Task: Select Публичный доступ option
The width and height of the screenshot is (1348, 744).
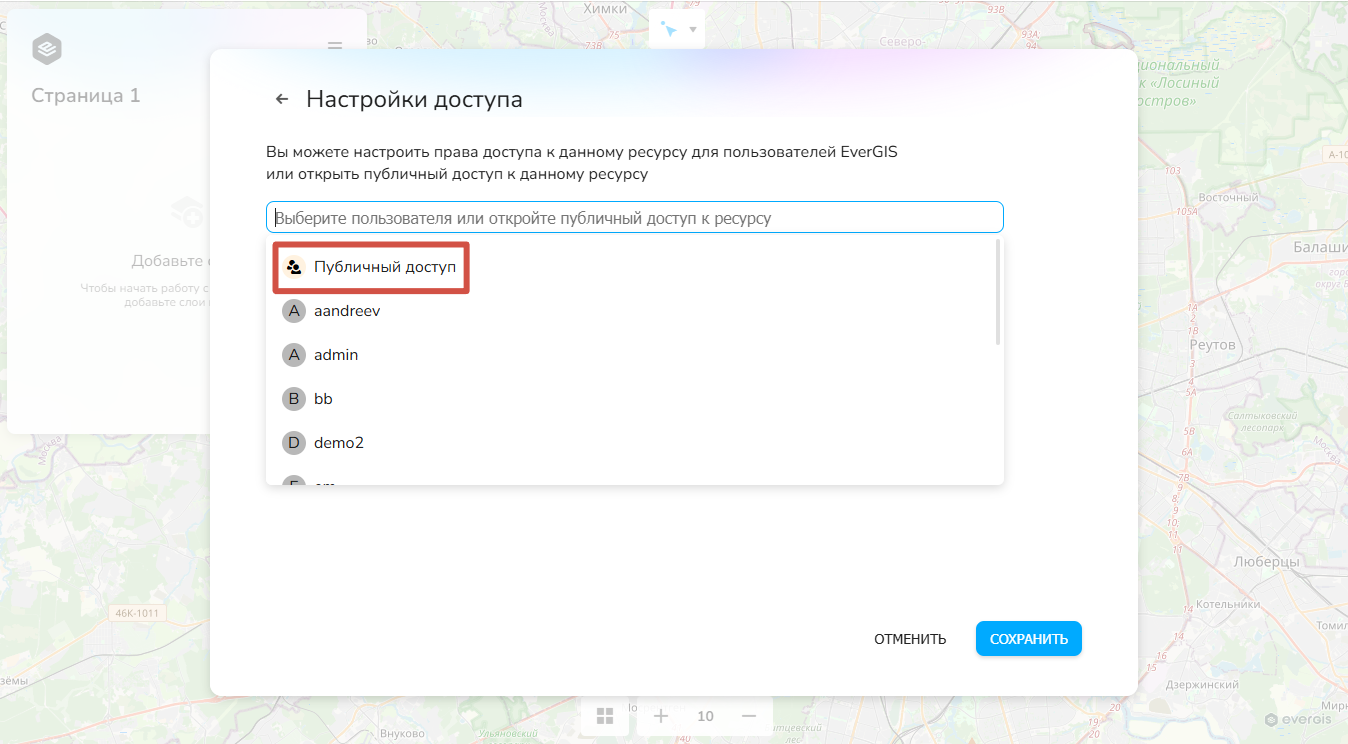Action: click(635, 267)
